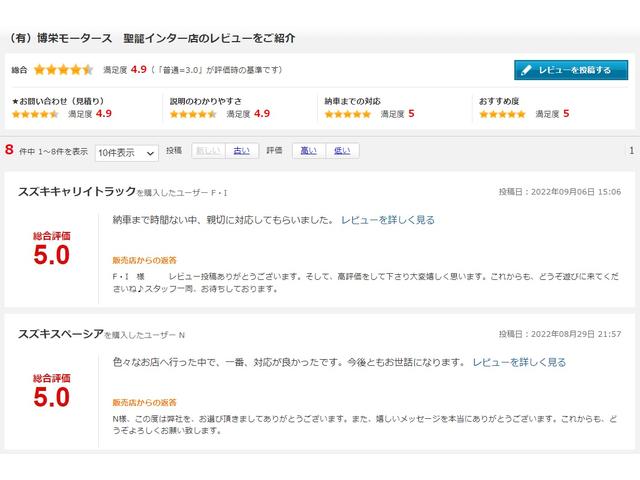The height and width of the screenshot is (480, 640).
Task: Open the 10件表示 dropdown
Action: (126, 153)
